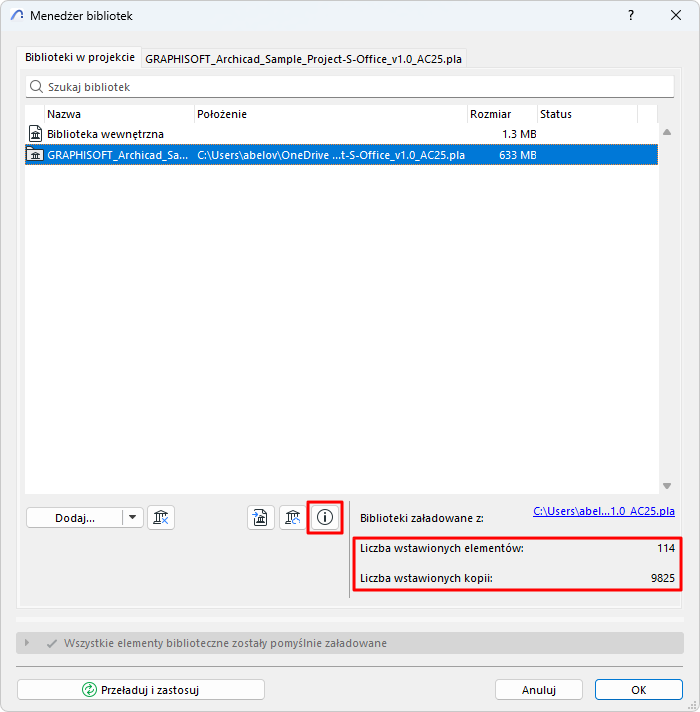Click the Liczba wstawionych elementów label
This screenshot has height=712, width=700.
pos(442,548)
